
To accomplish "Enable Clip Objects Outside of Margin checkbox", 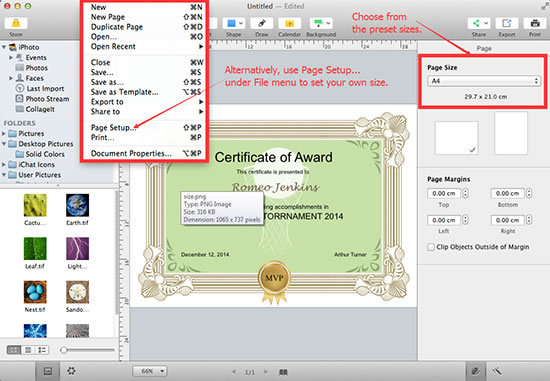I will (x=431, y=247).
